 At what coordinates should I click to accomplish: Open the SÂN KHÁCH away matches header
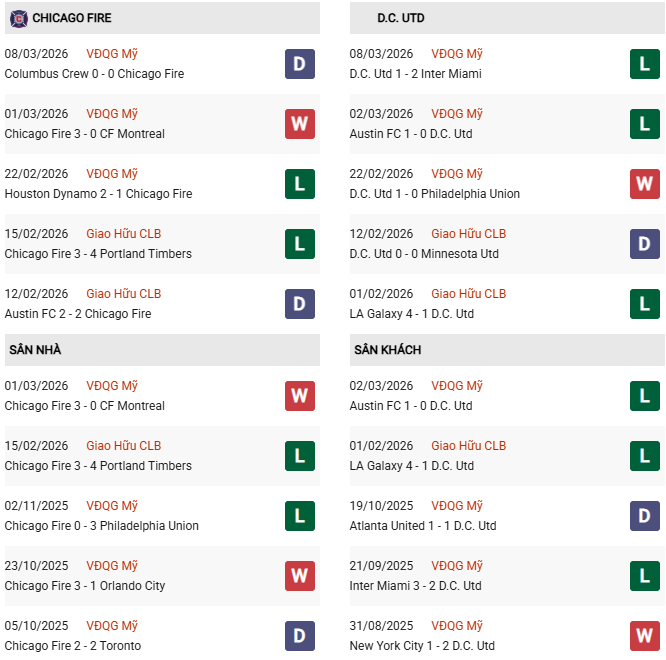(x=387, y=350)
